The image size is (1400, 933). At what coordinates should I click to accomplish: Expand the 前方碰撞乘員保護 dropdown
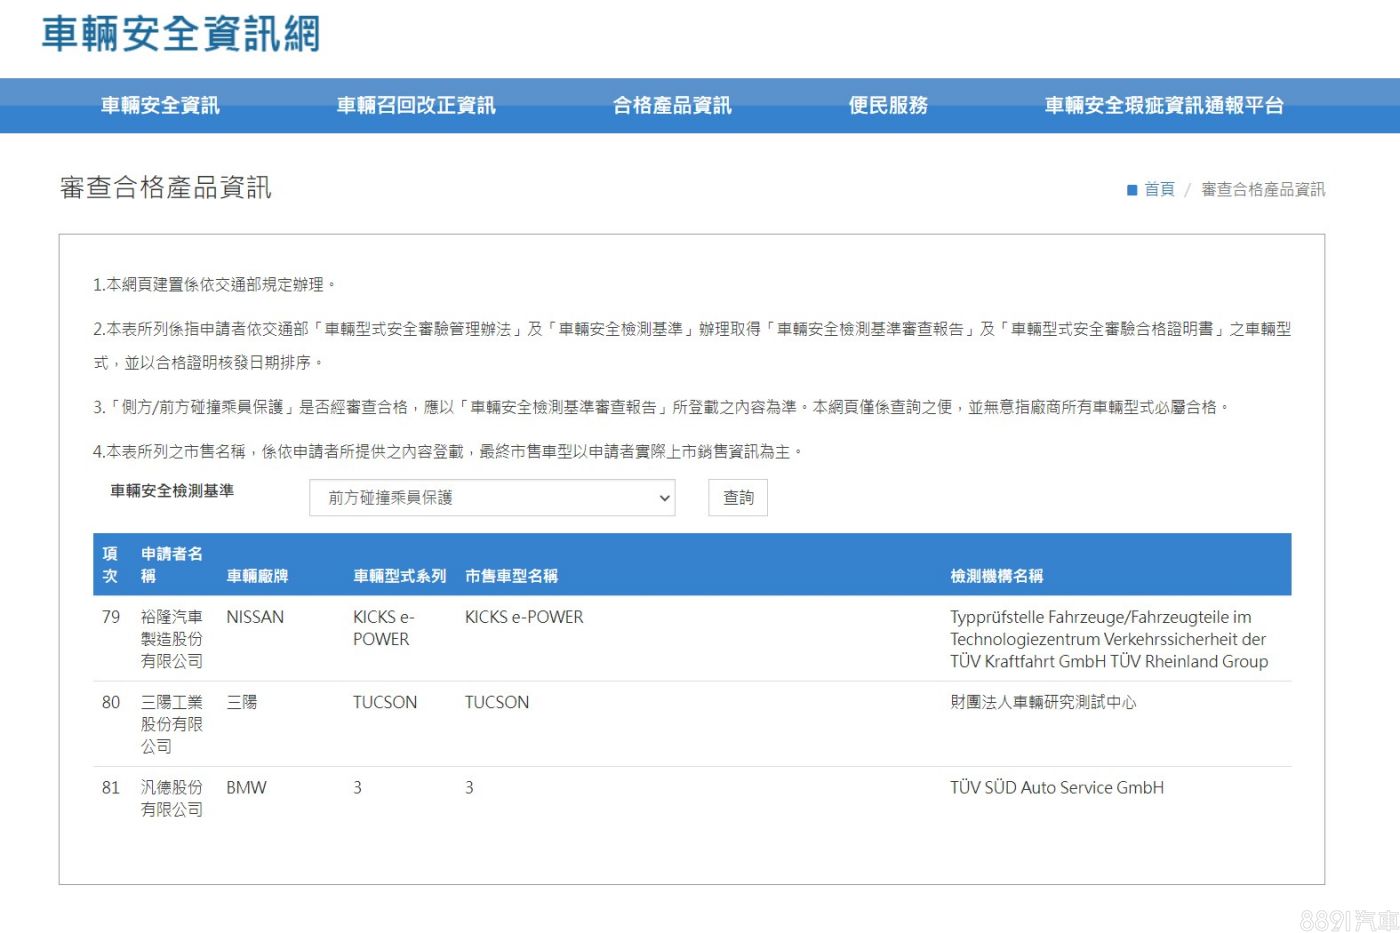492,498
